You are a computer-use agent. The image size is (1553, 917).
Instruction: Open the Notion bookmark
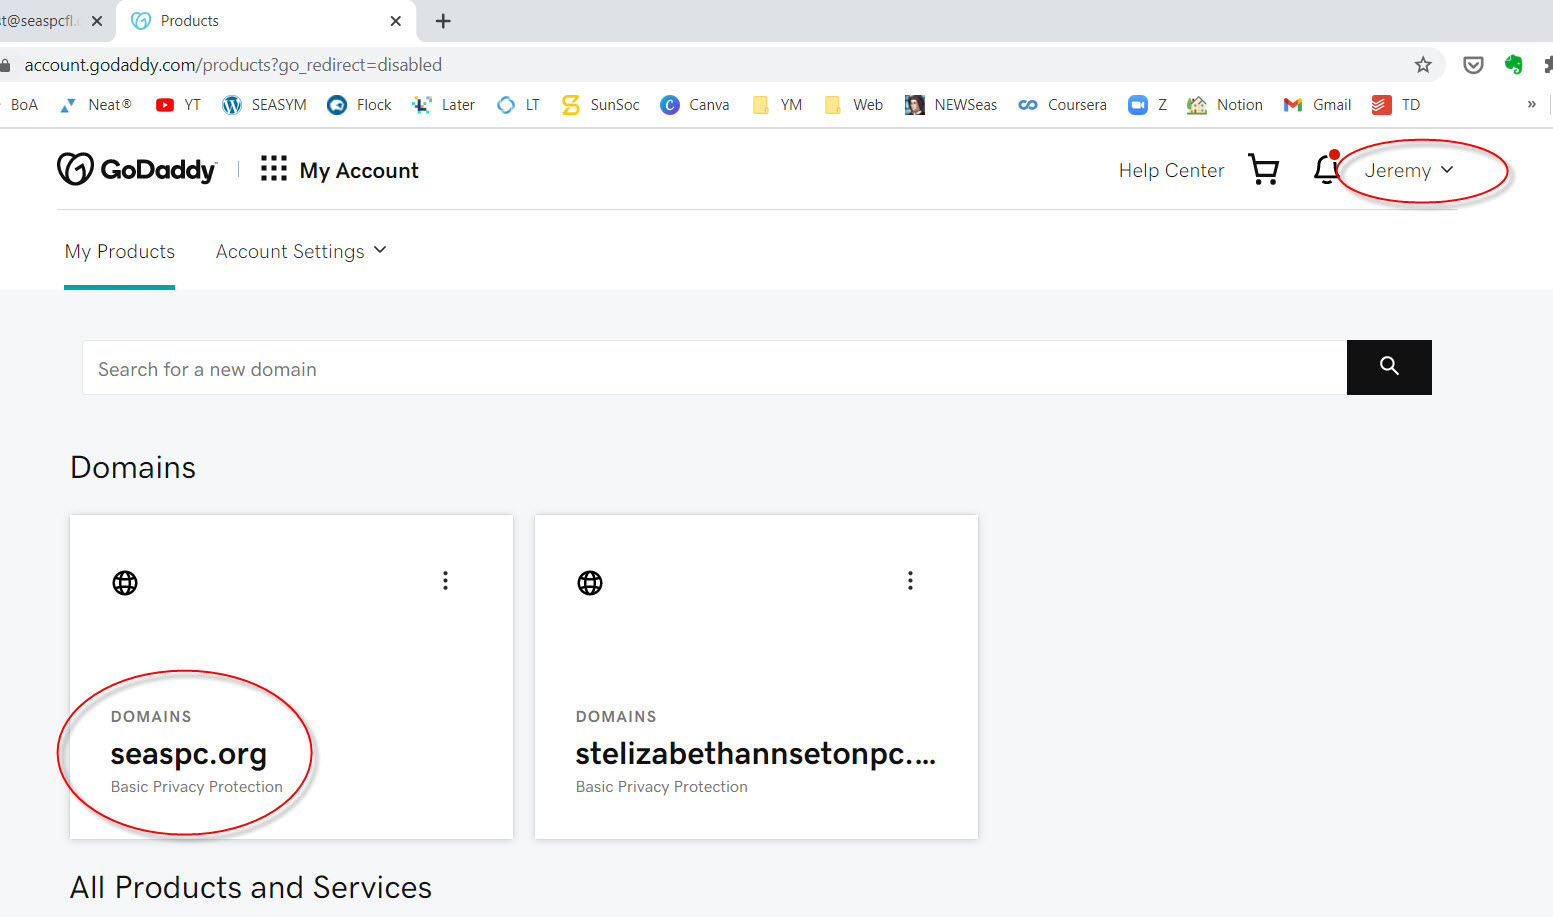[1225, 105]
